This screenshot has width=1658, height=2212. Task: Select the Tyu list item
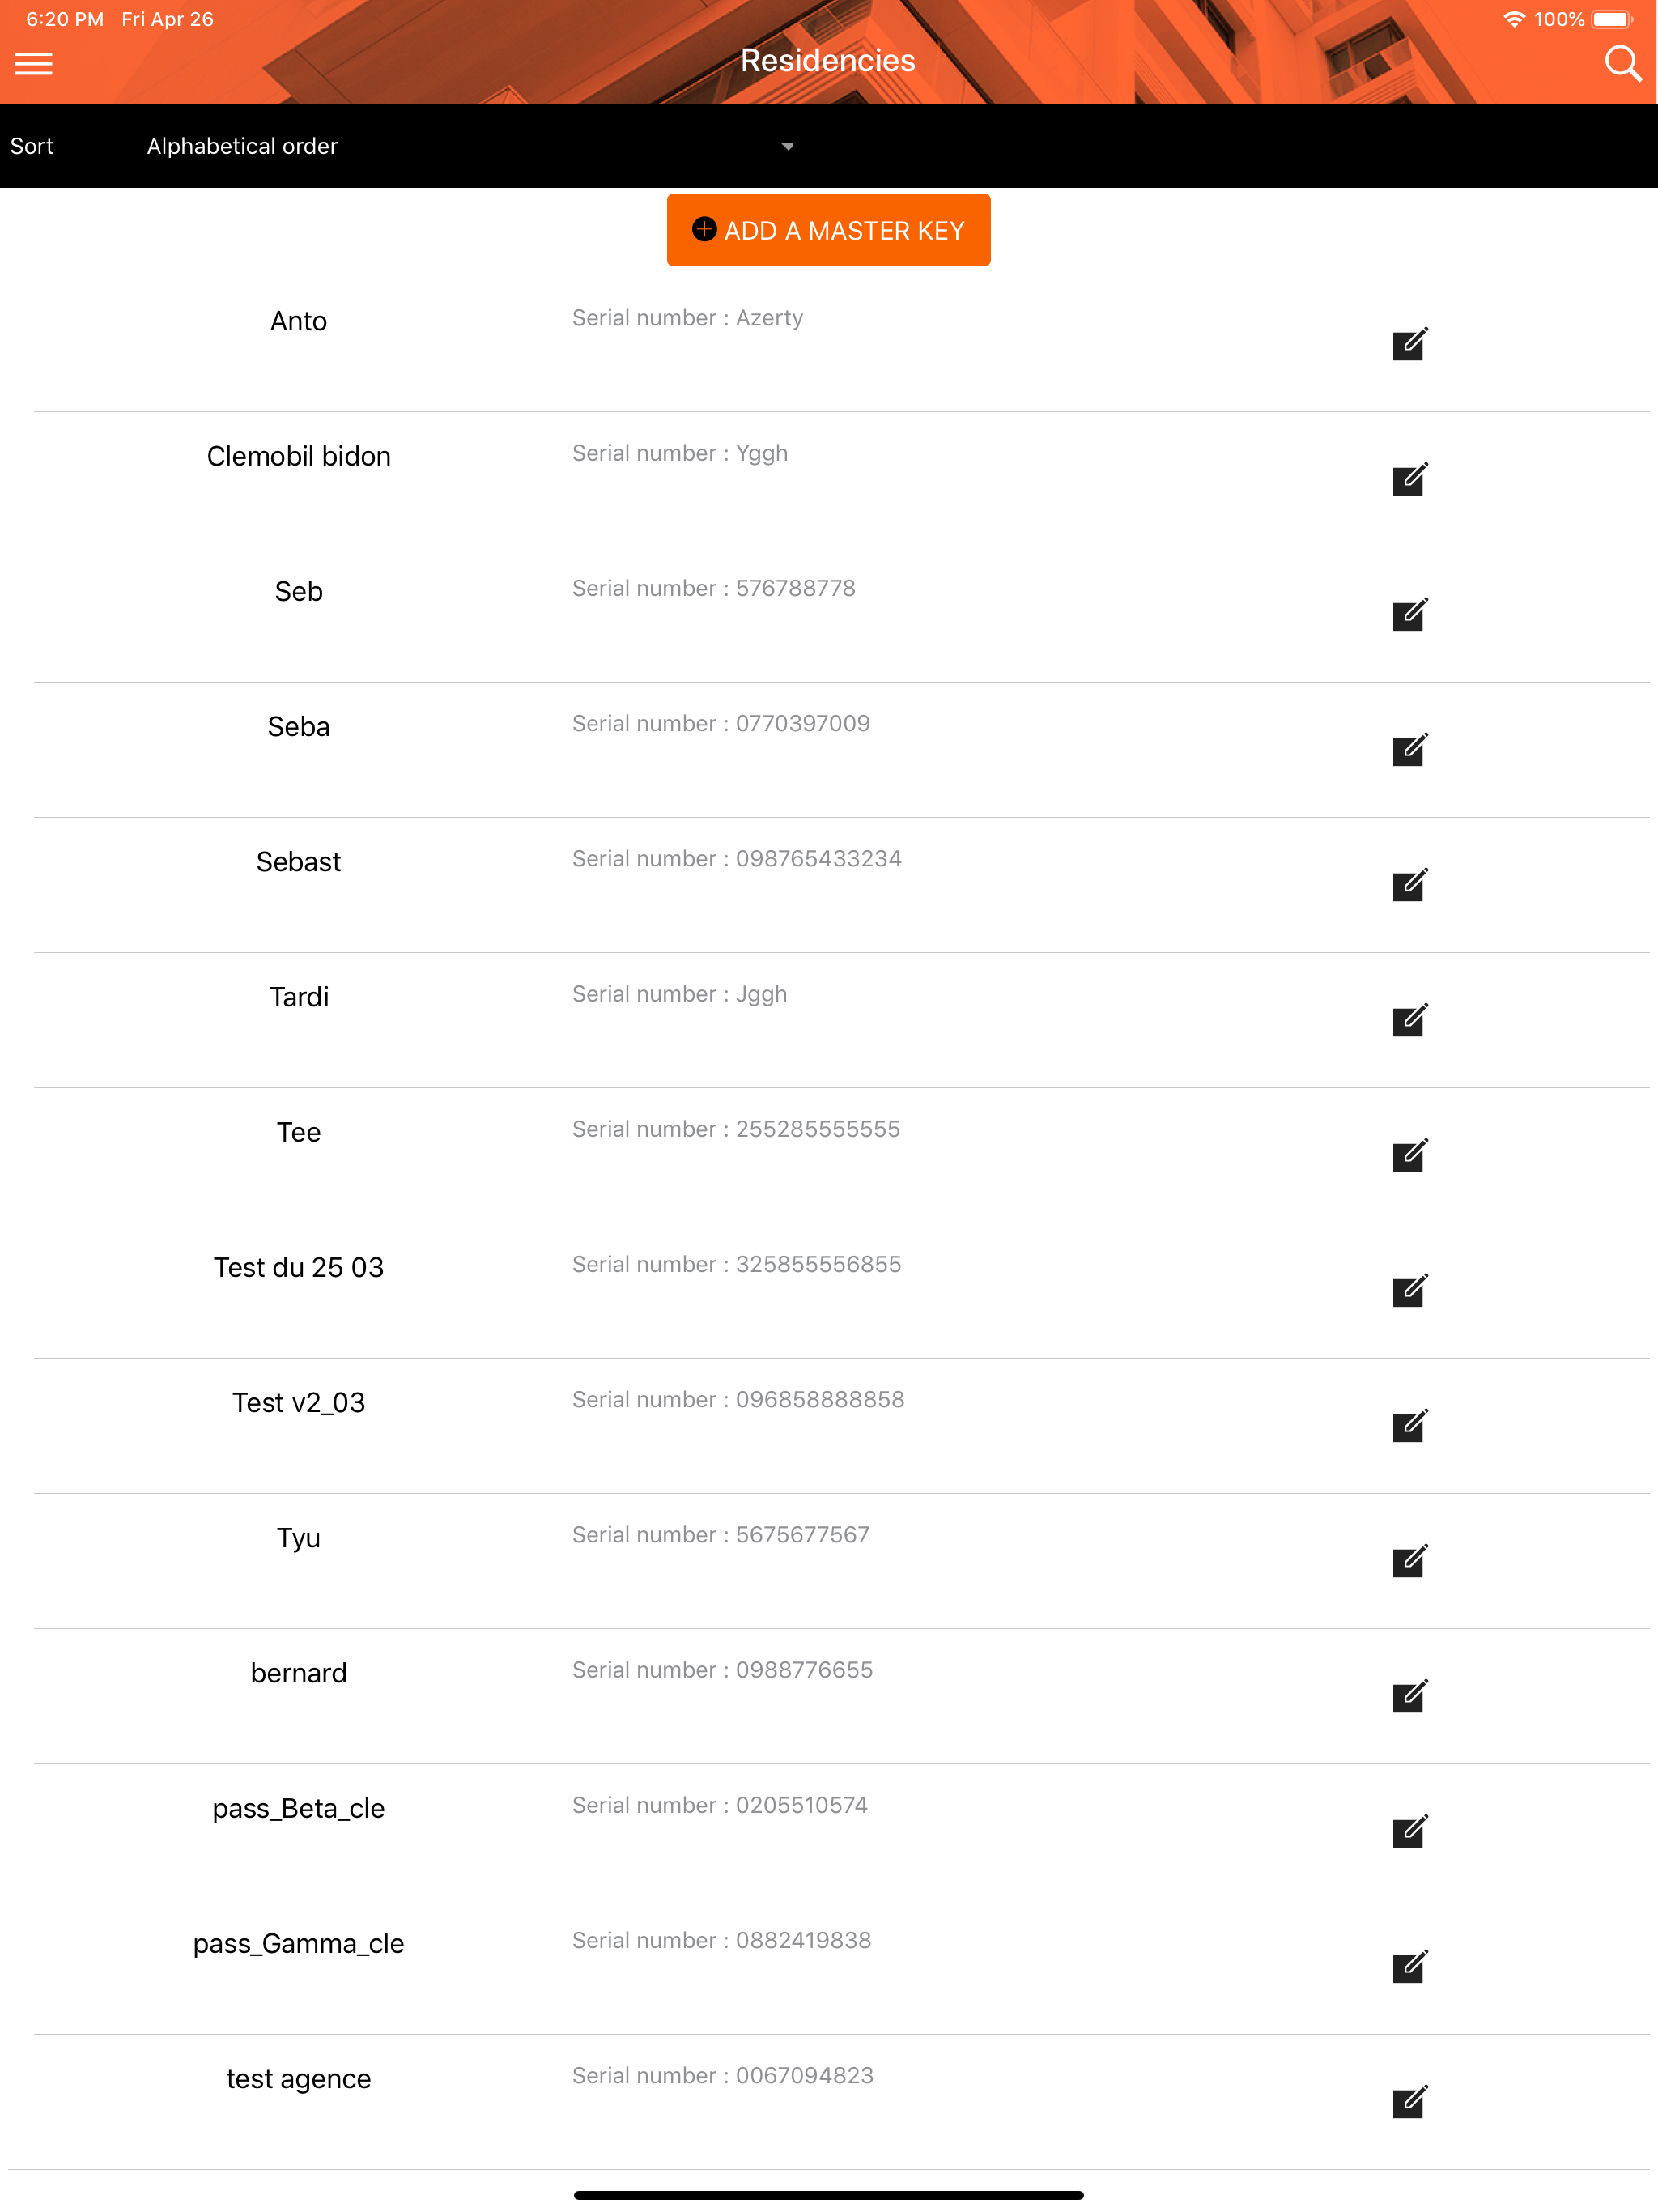coord(841,1561)
